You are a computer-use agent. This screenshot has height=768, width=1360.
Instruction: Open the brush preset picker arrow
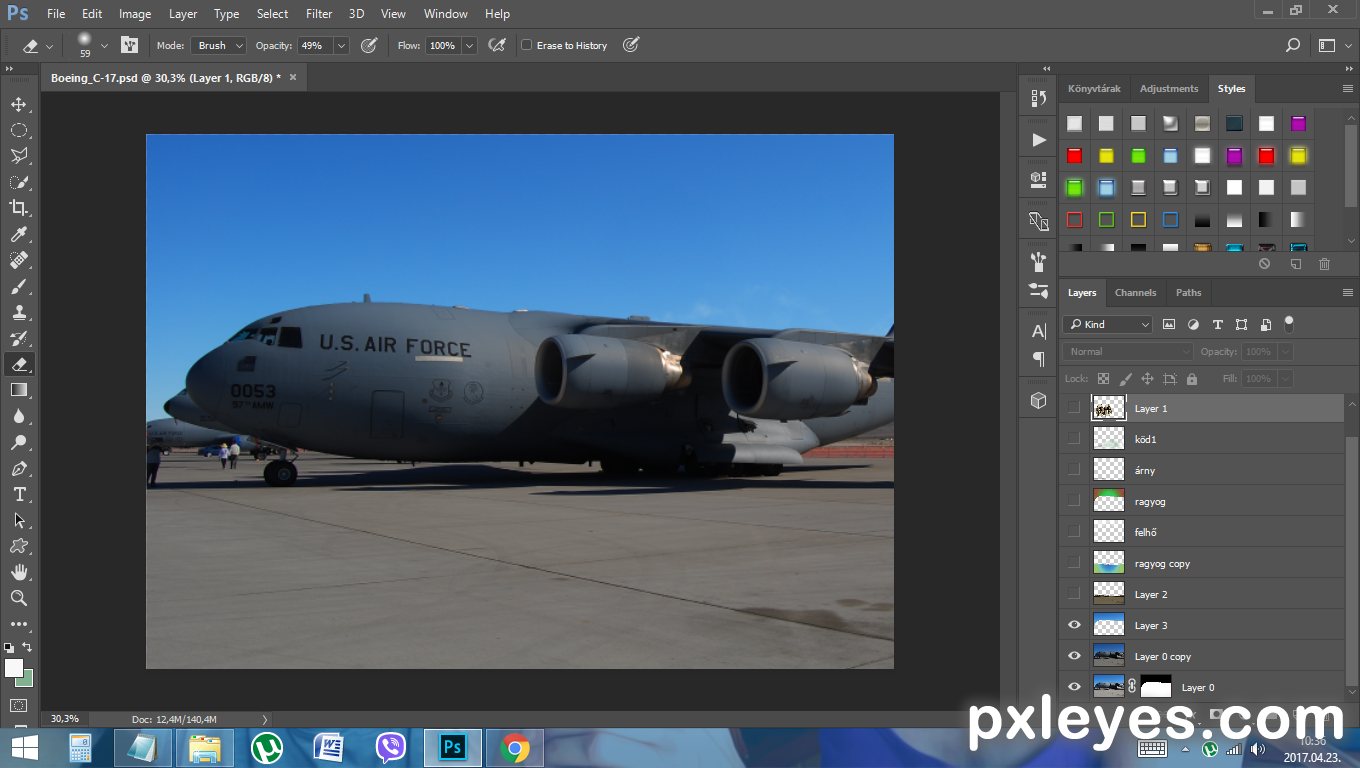click(104, 45)
